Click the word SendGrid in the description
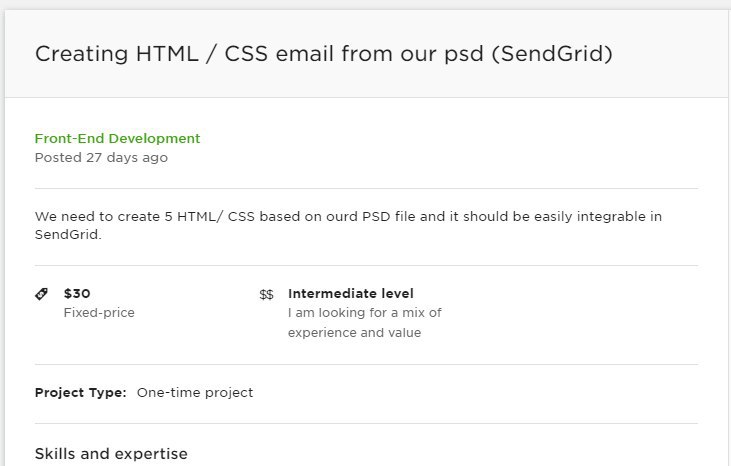The height and width of the screenshot is (466, 731). (68, 234)
